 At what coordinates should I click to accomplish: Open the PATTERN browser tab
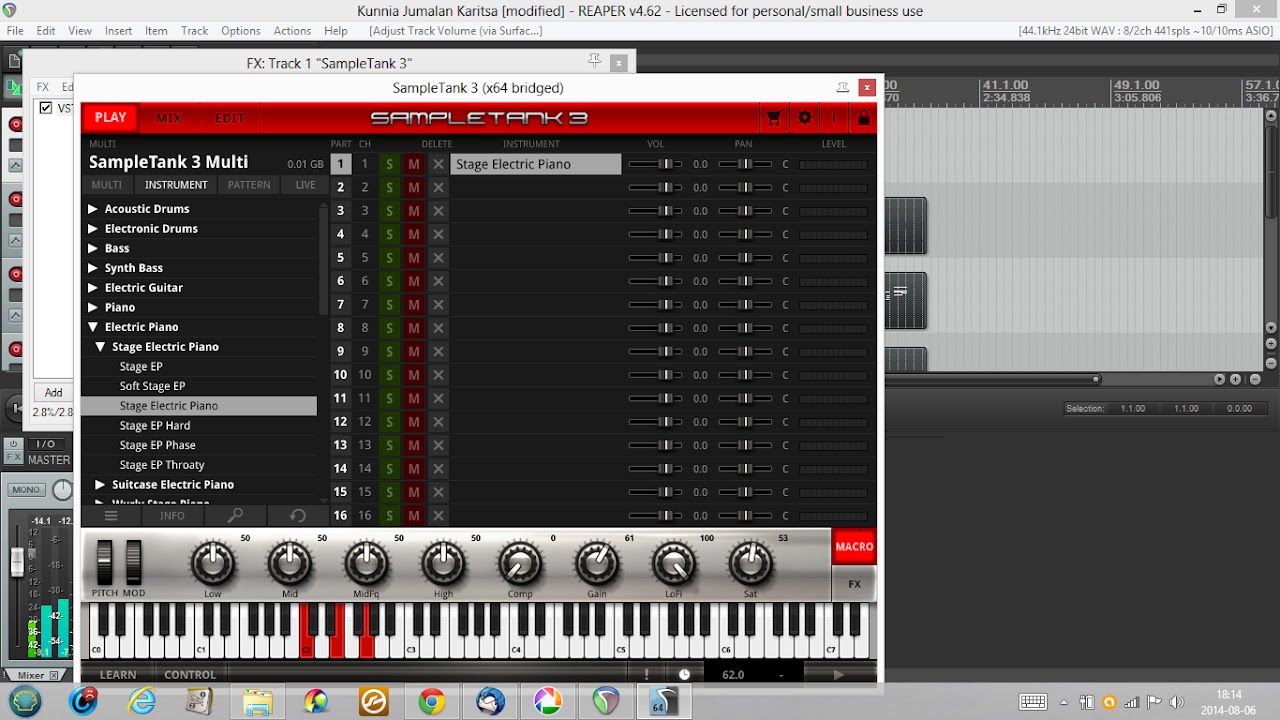249,185
